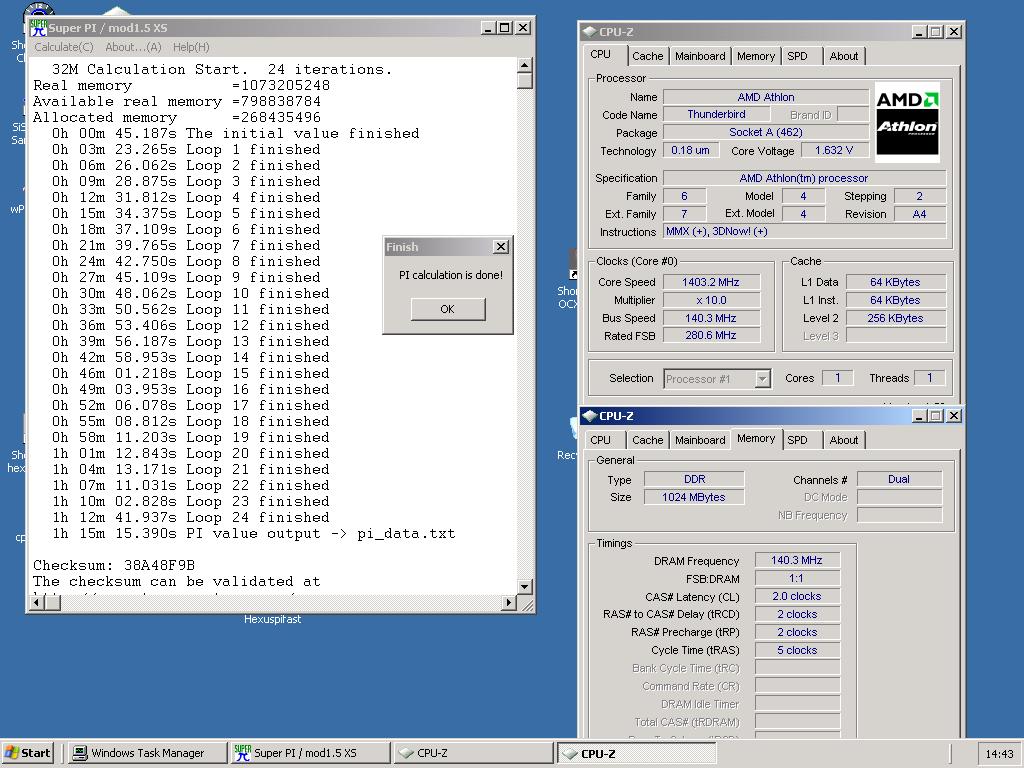
Task: Minimize the lower CPU-Z window
Action: 920,415
